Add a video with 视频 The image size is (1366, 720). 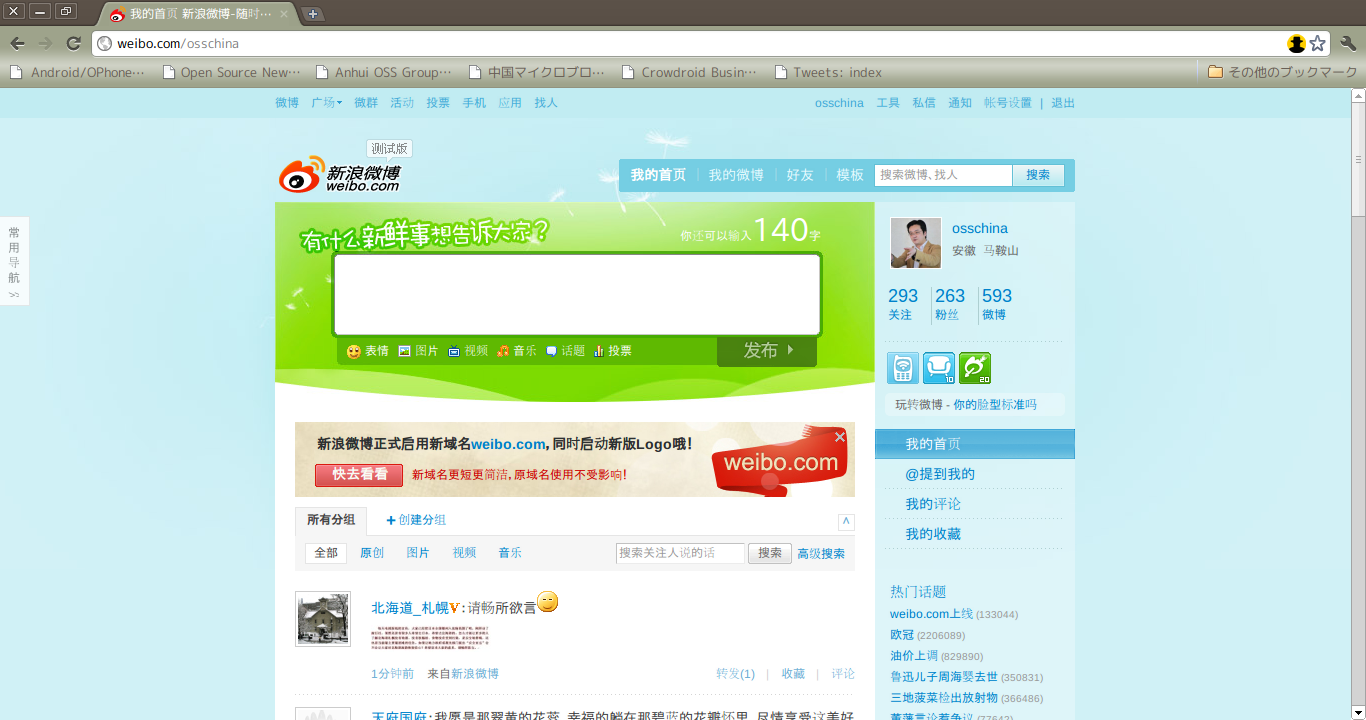(x=468, y=351)
